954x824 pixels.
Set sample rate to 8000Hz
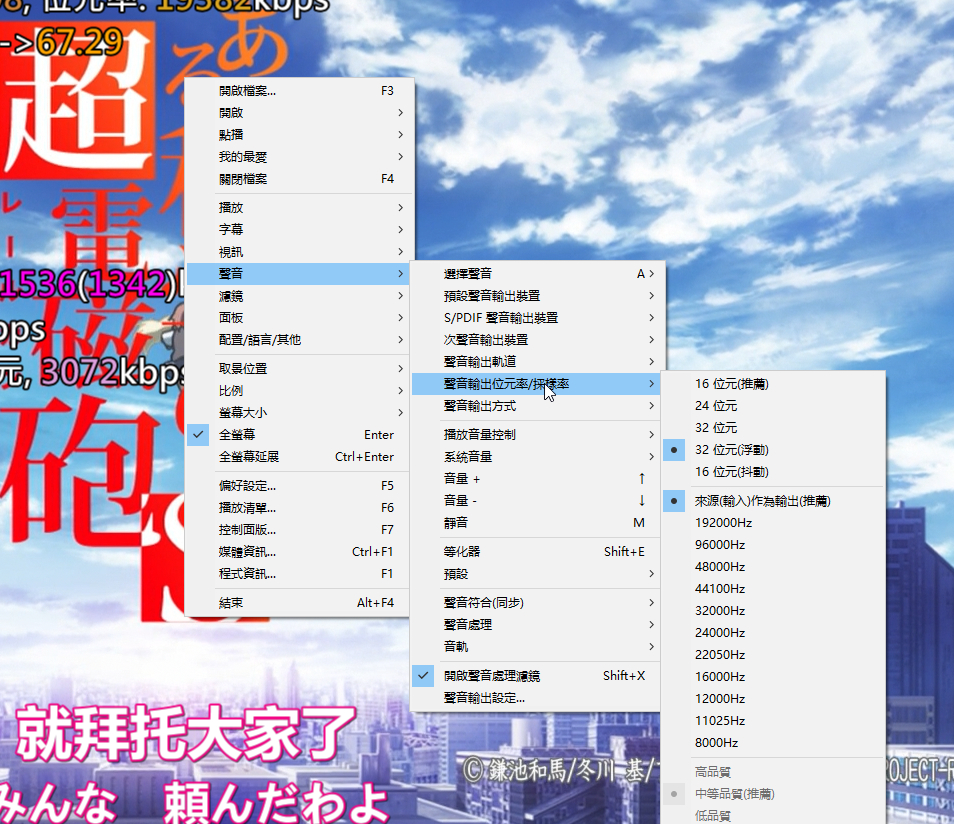click(773, 742)
